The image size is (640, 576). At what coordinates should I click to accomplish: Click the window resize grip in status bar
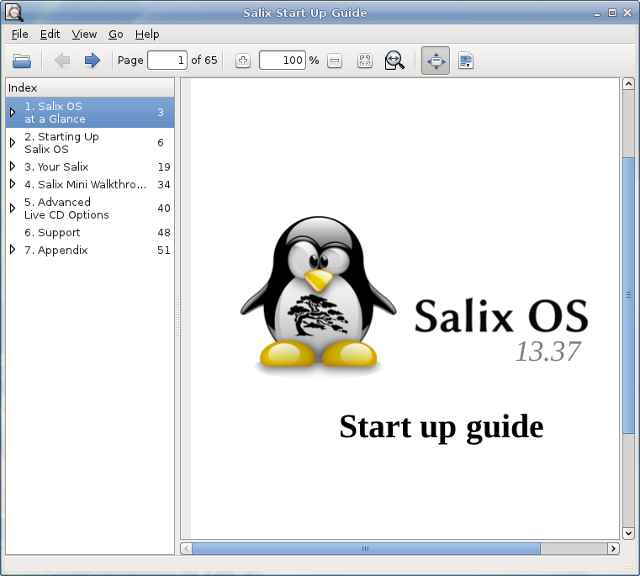pos(629,565)
